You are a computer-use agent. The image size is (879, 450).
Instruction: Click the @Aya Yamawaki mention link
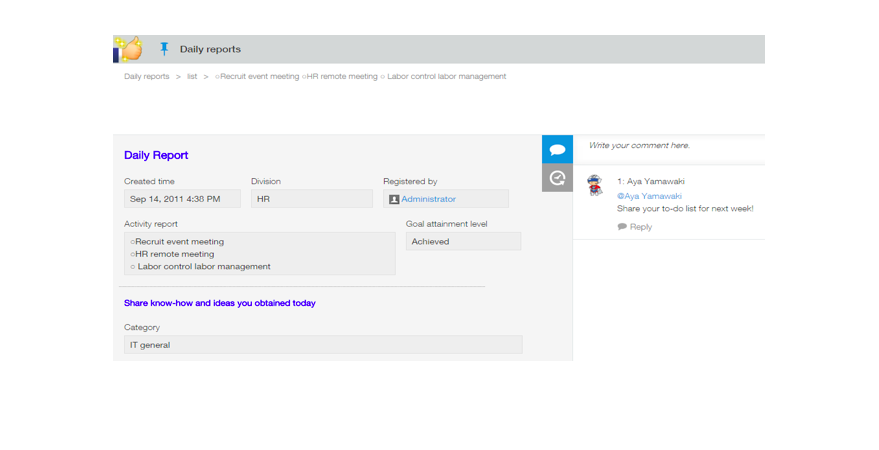[x=649, y=196]
